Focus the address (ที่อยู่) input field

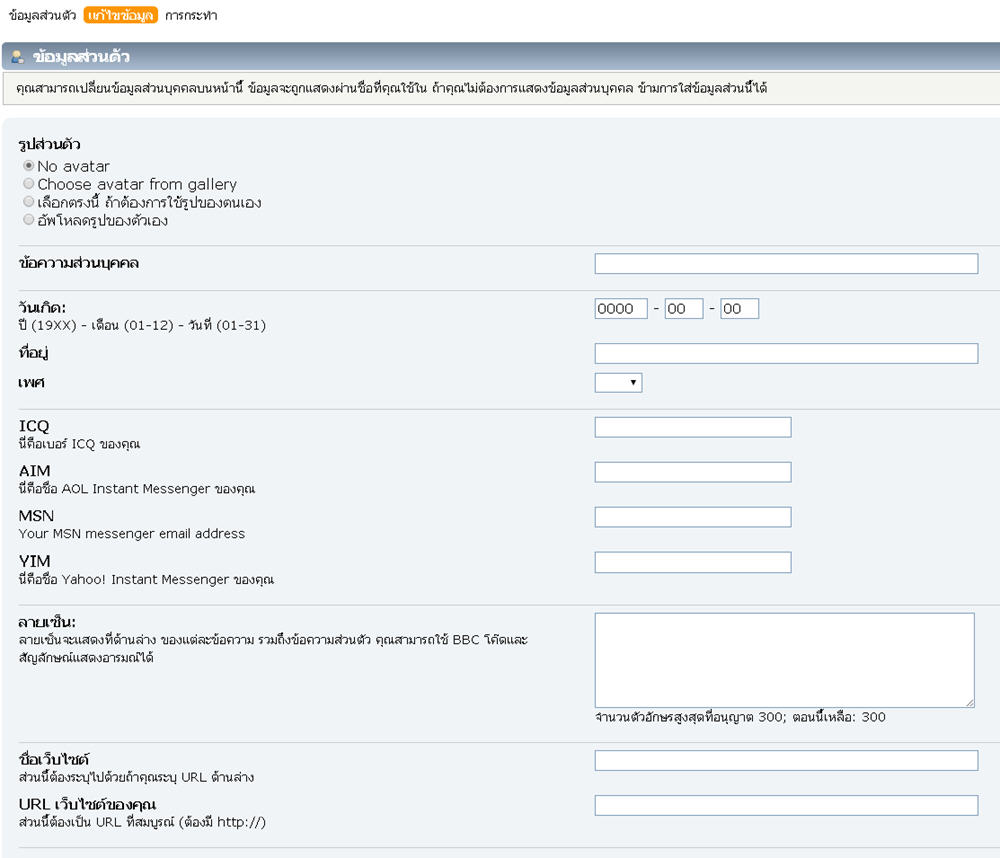click(x=786, y=353)
